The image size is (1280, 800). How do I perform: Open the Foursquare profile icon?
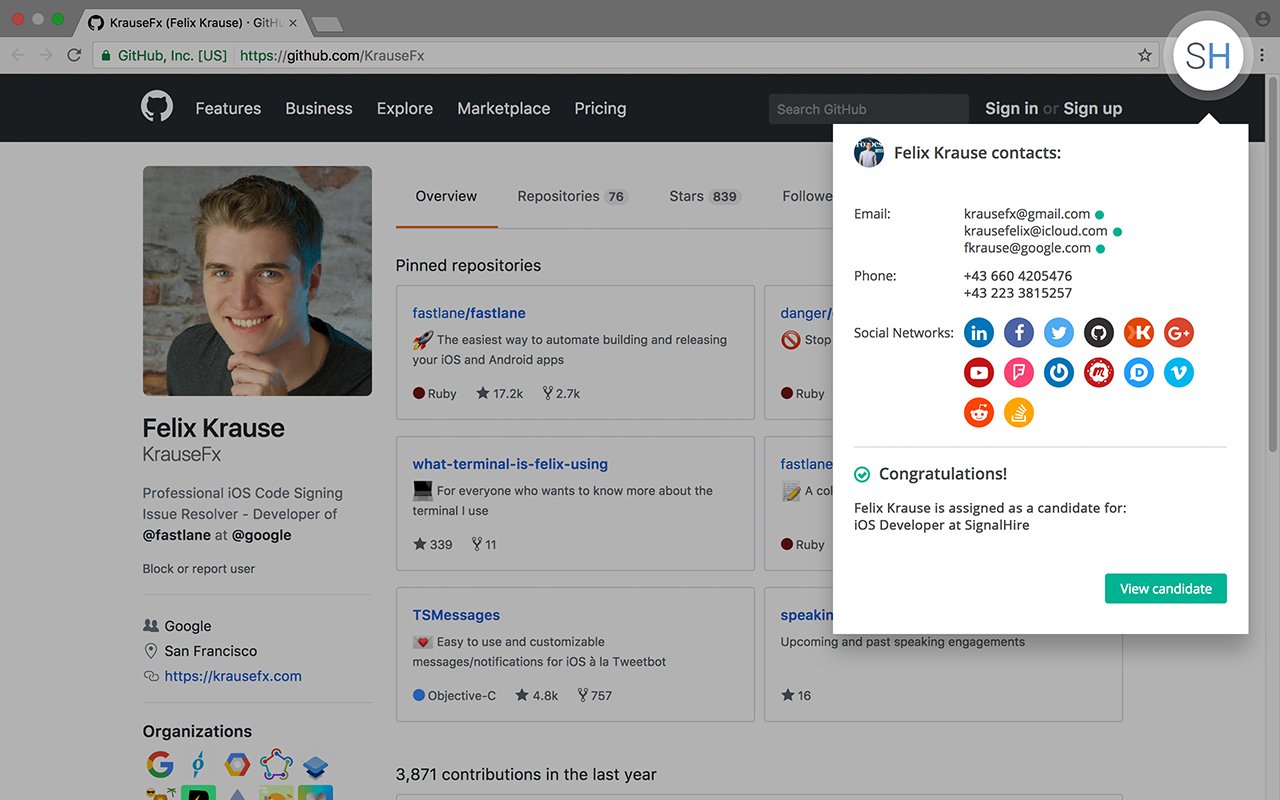point(1019,373)
